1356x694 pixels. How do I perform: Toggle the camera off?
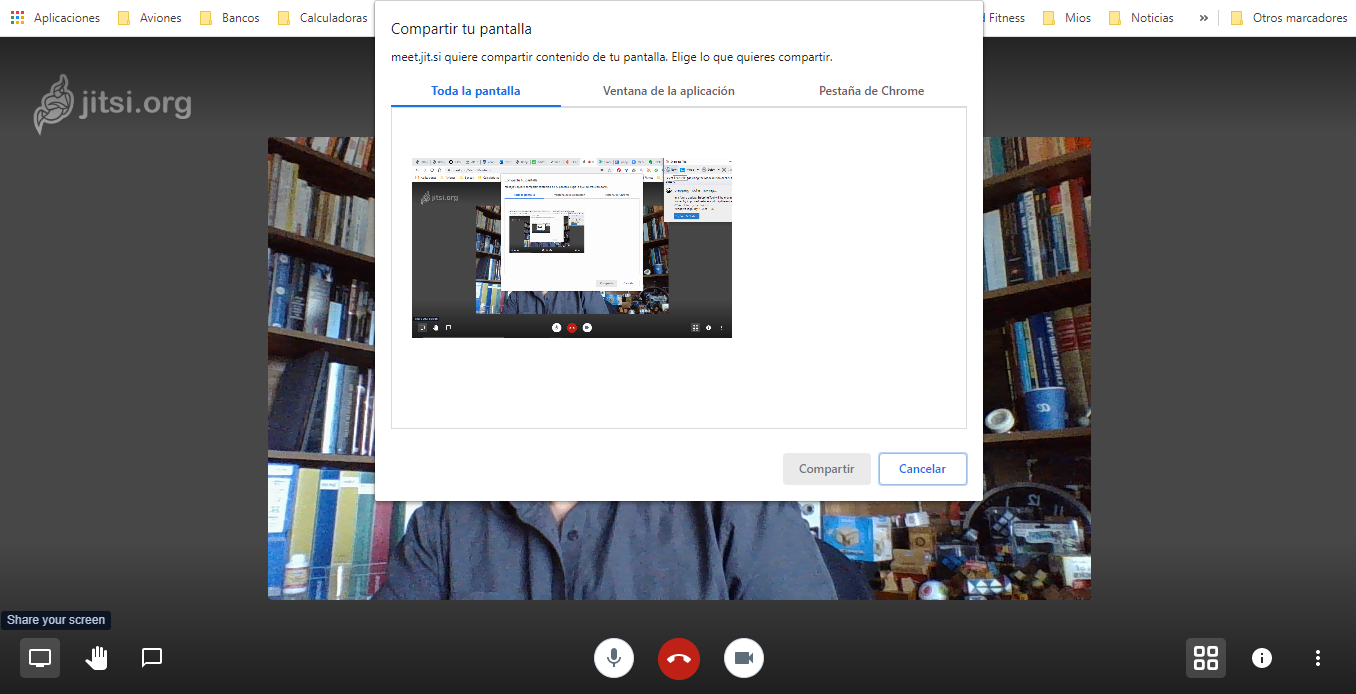743,658
